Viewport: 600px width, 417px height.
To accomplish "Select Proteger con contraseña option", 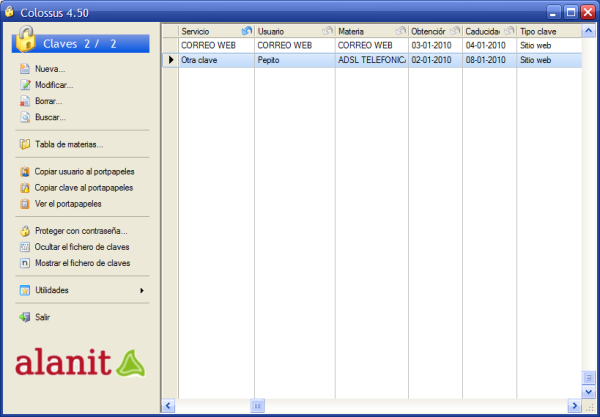I will [x=81, y=231].
